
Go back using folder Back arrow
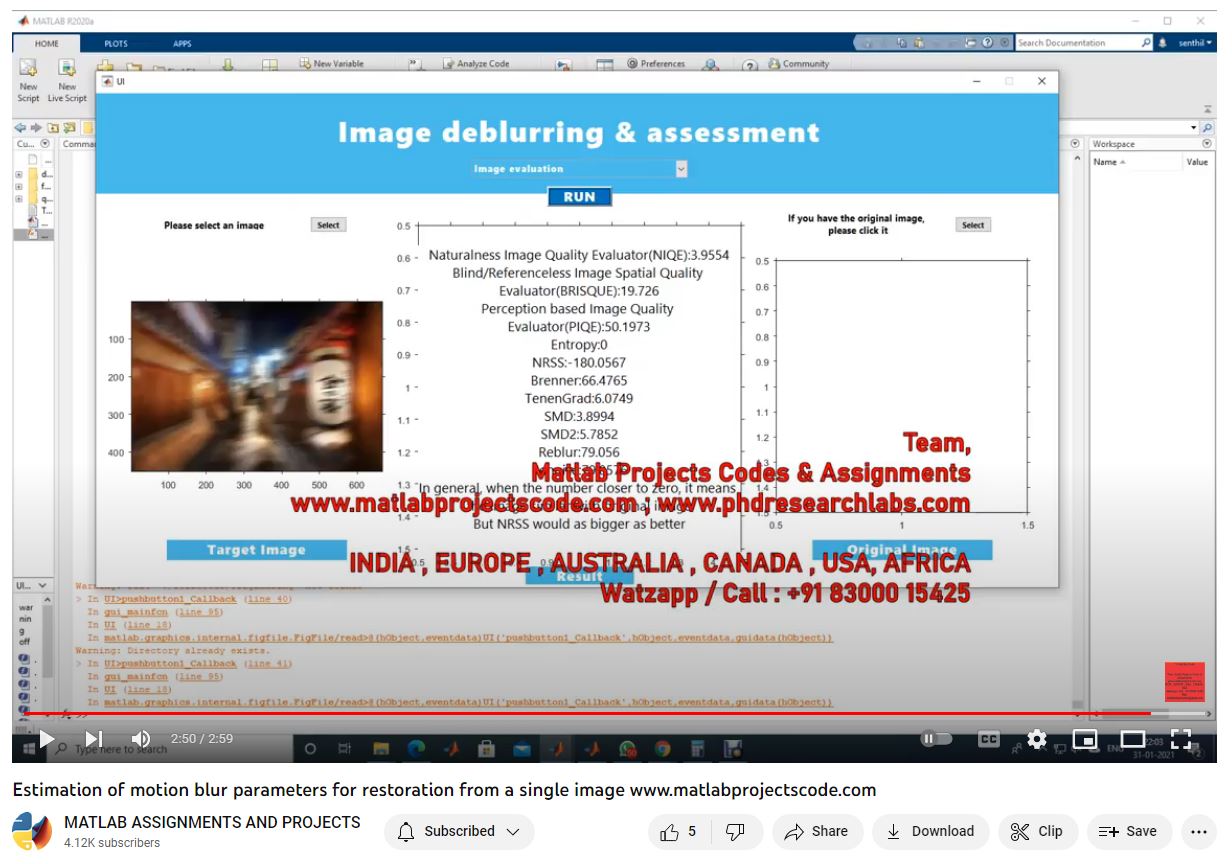[20, 128]
